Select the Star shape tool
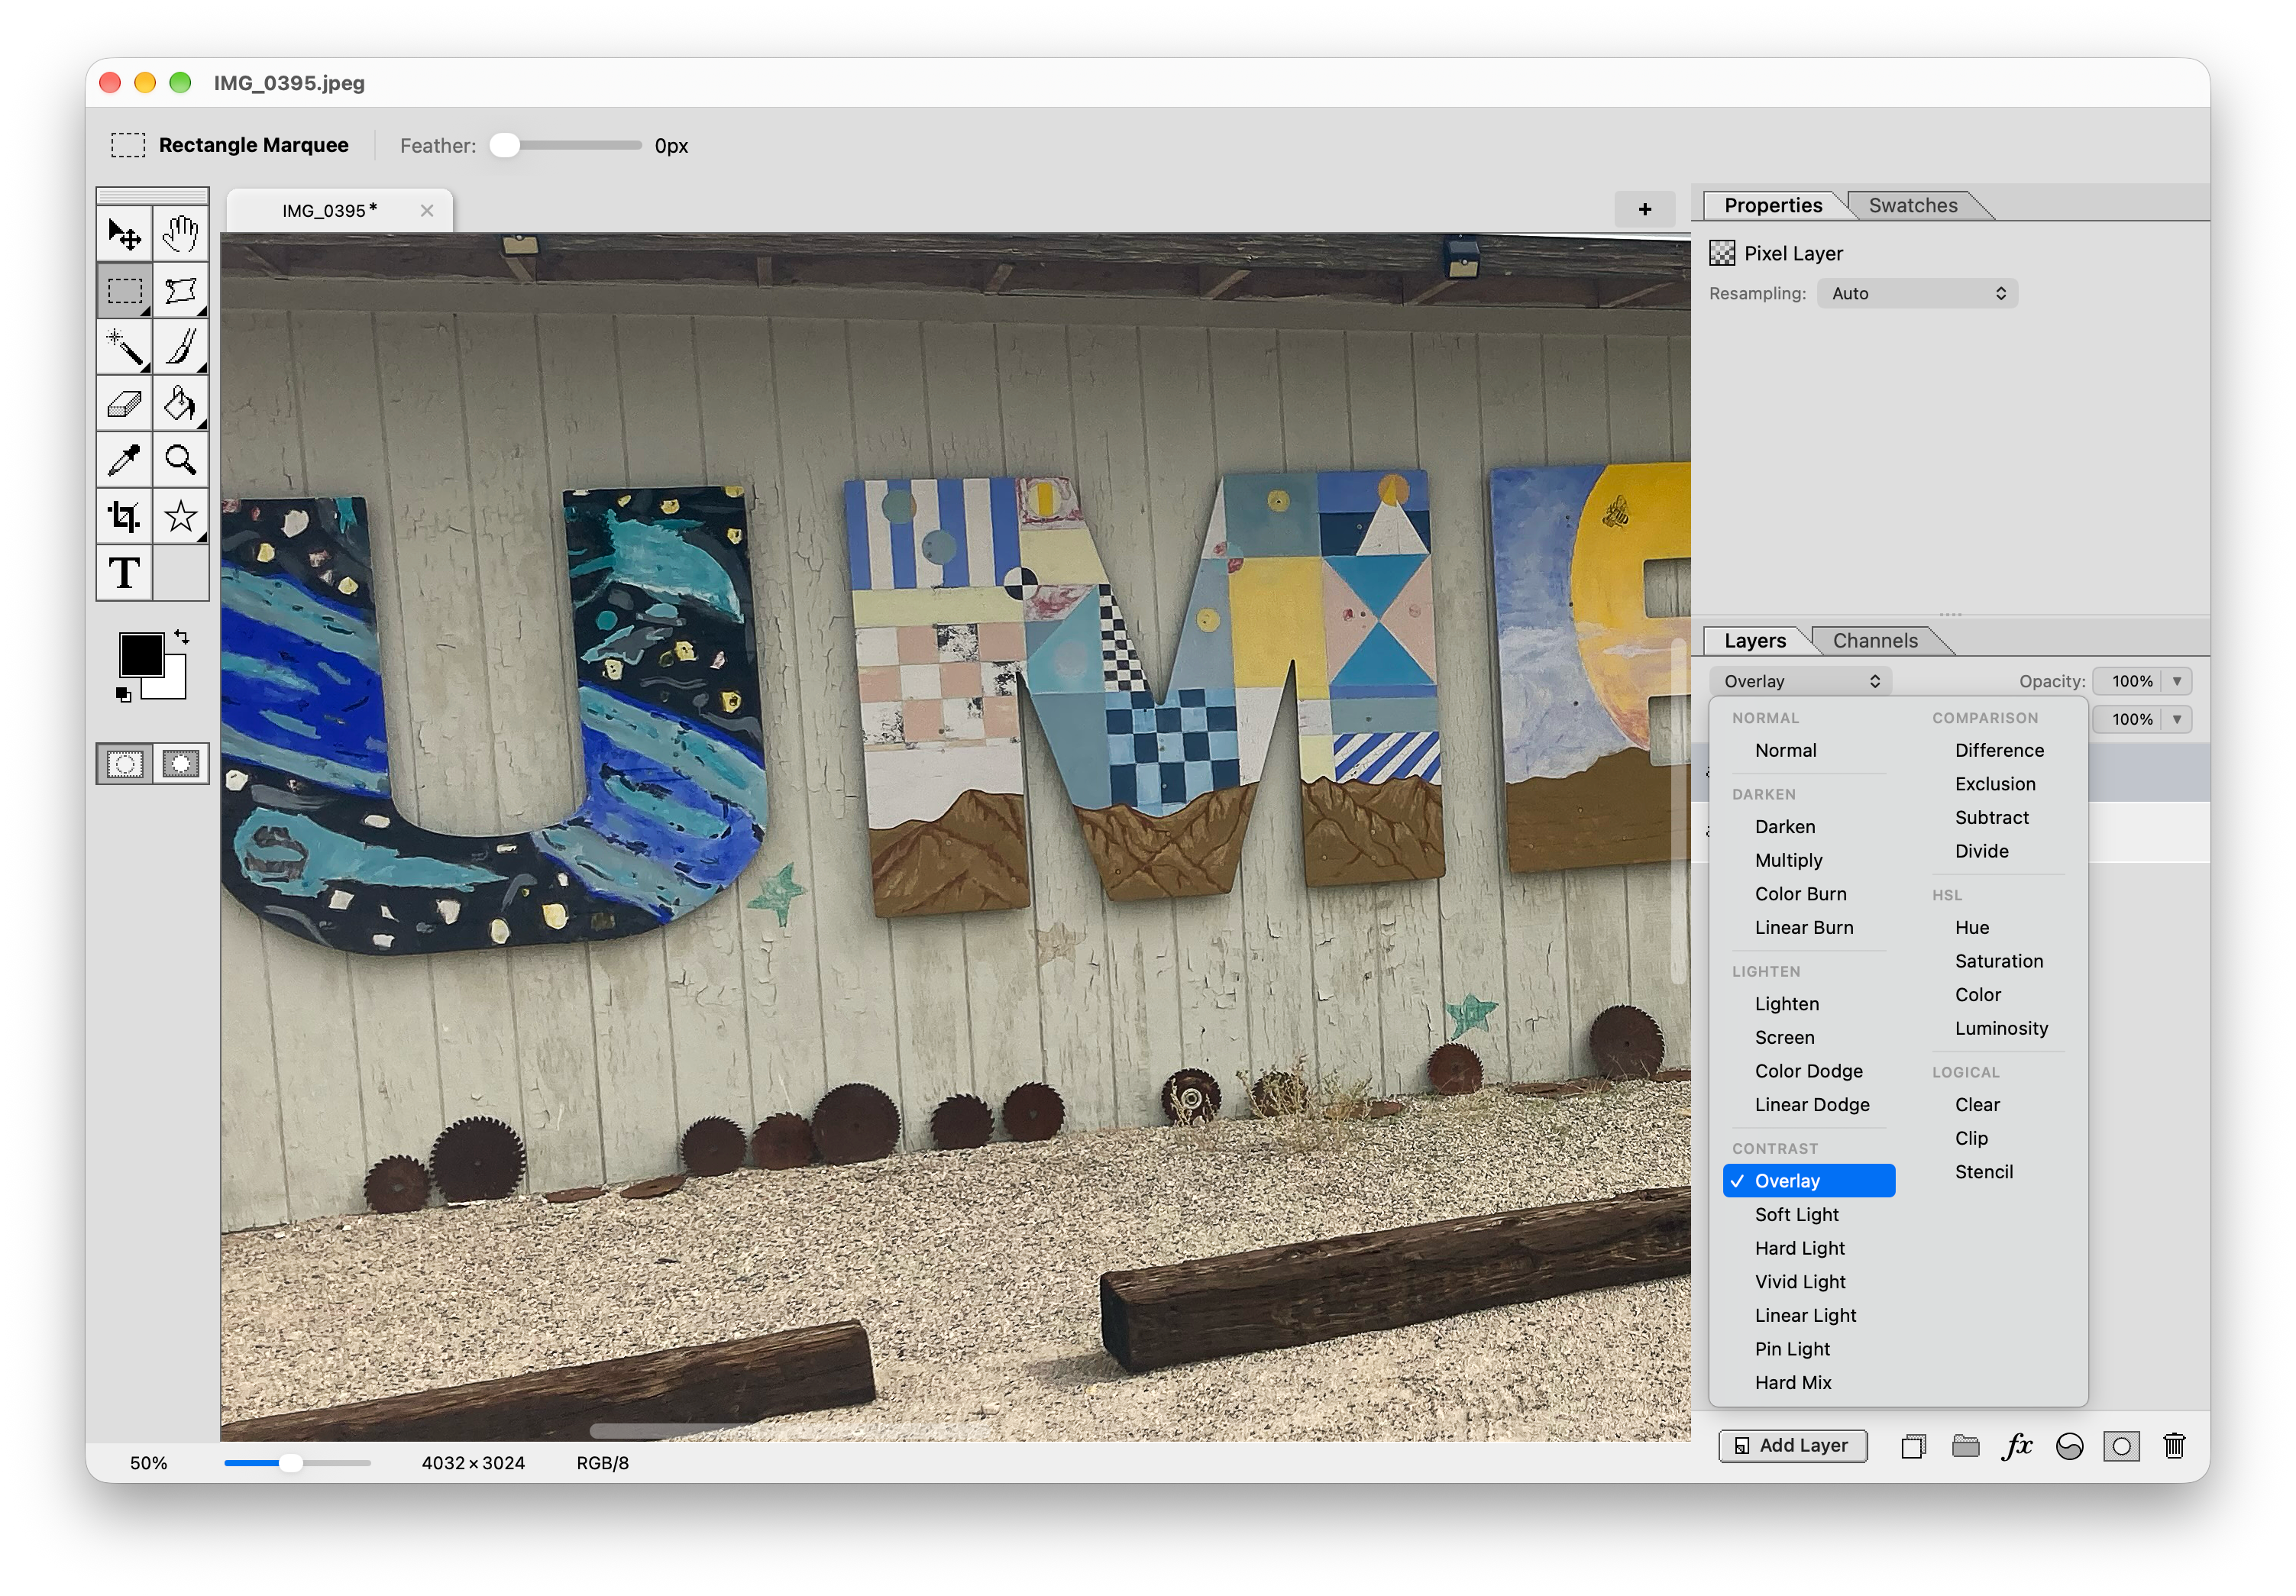The height and width of the screenshot is (1596, 2296). (181, 517)
